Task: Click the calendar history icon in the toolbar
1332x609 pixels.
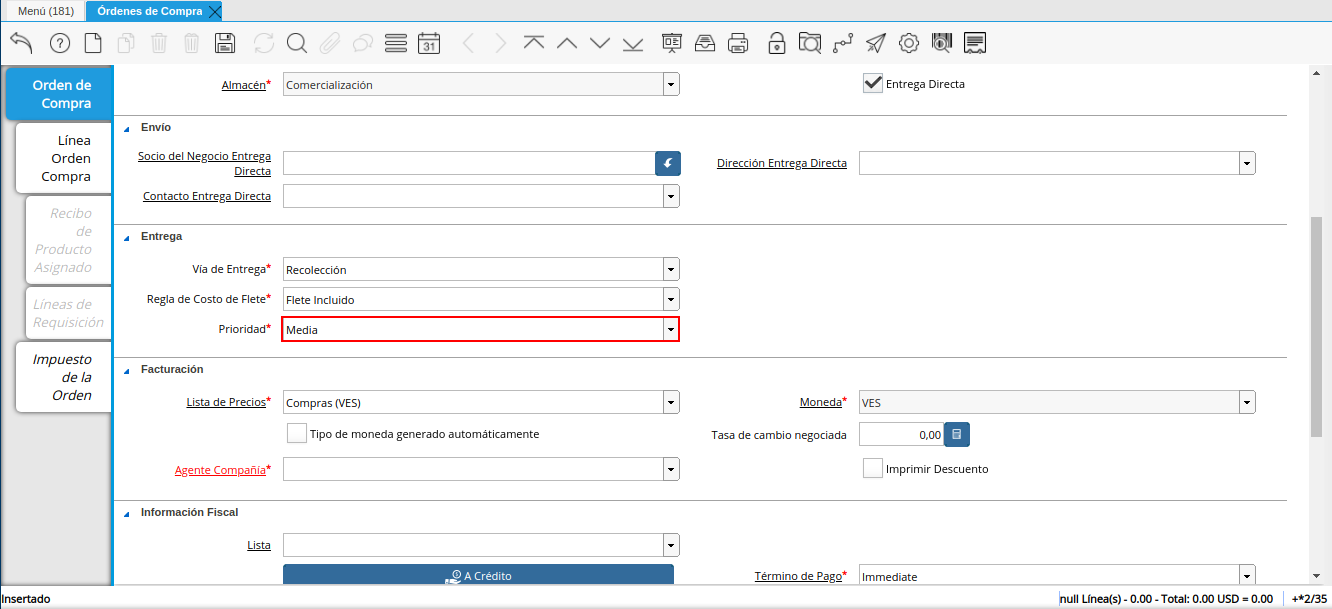Action: [x=429, y=43]
